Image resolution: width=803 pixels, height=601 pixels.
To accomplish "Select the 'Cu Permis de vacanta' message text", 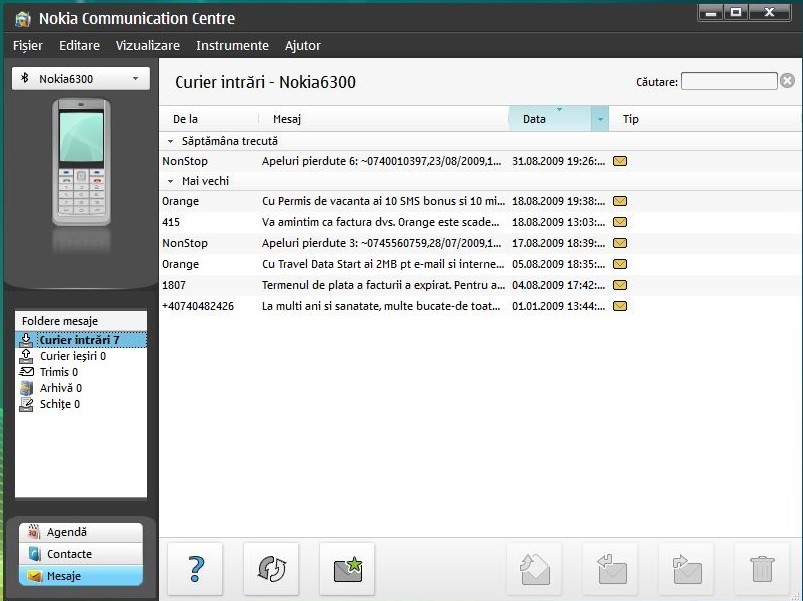I will point(383,201).
